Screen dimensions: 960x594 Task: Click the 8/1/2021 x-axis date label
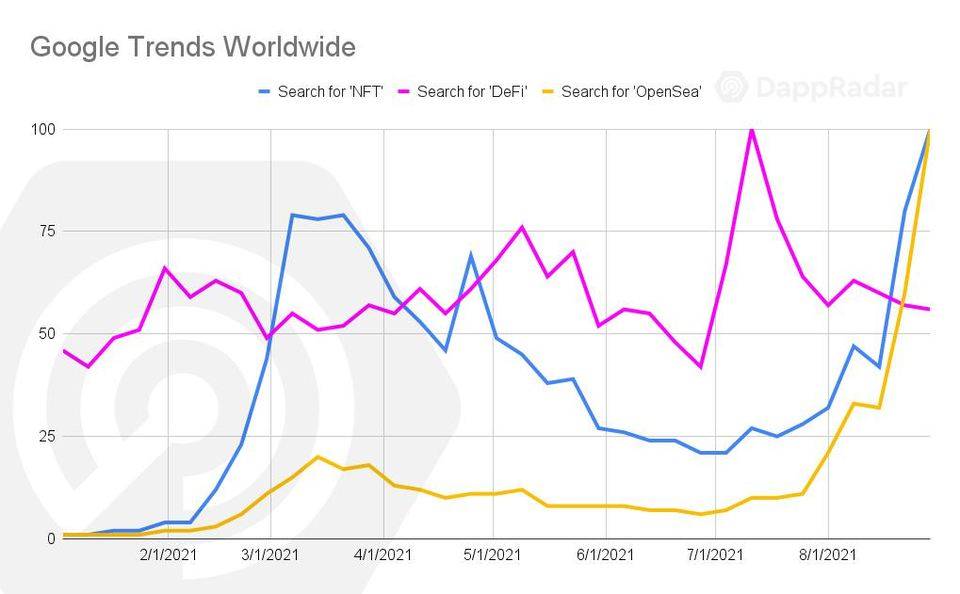click(828, 555)
